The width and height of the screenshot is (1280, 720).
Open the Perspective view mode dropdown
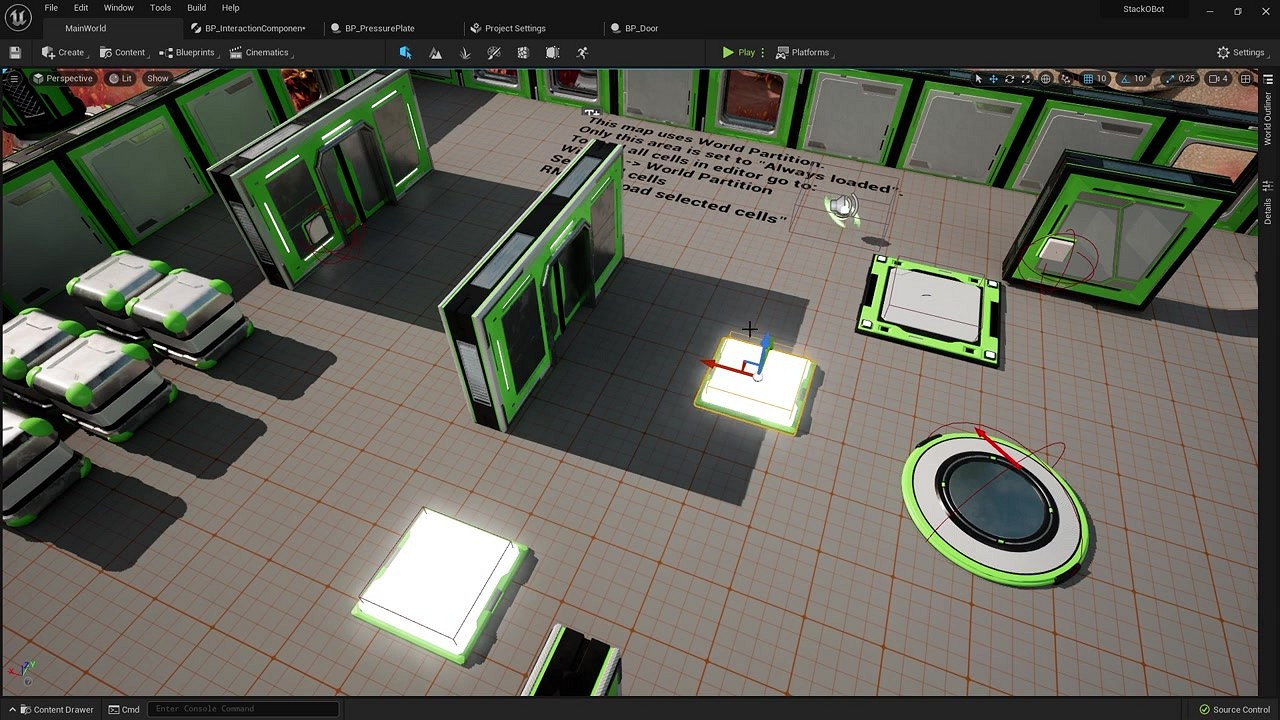[x=63, y=78]
